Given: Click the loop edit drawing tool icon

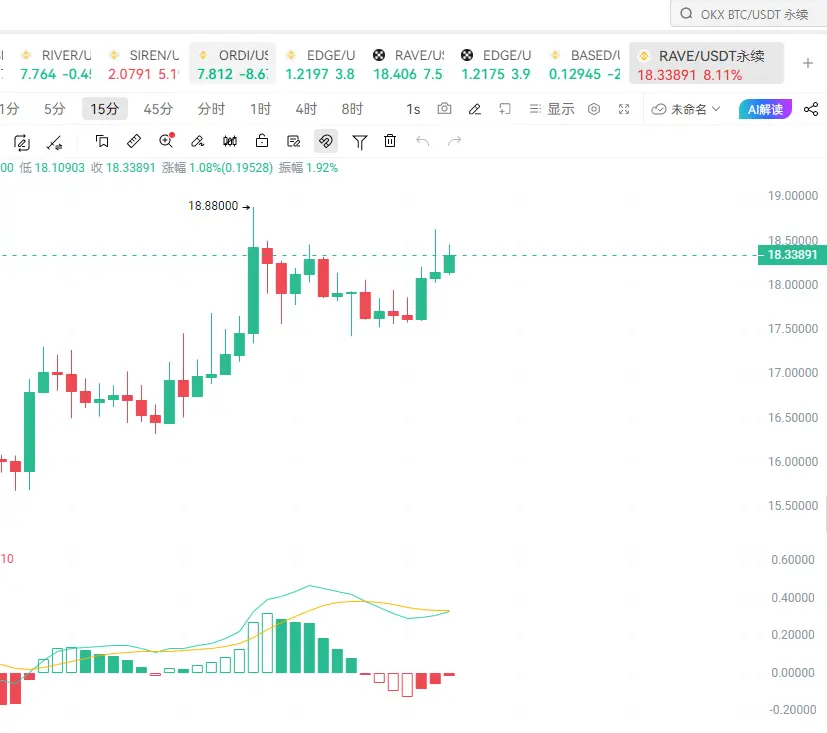Looking at the screenshot, I should [x=22, y=142].
